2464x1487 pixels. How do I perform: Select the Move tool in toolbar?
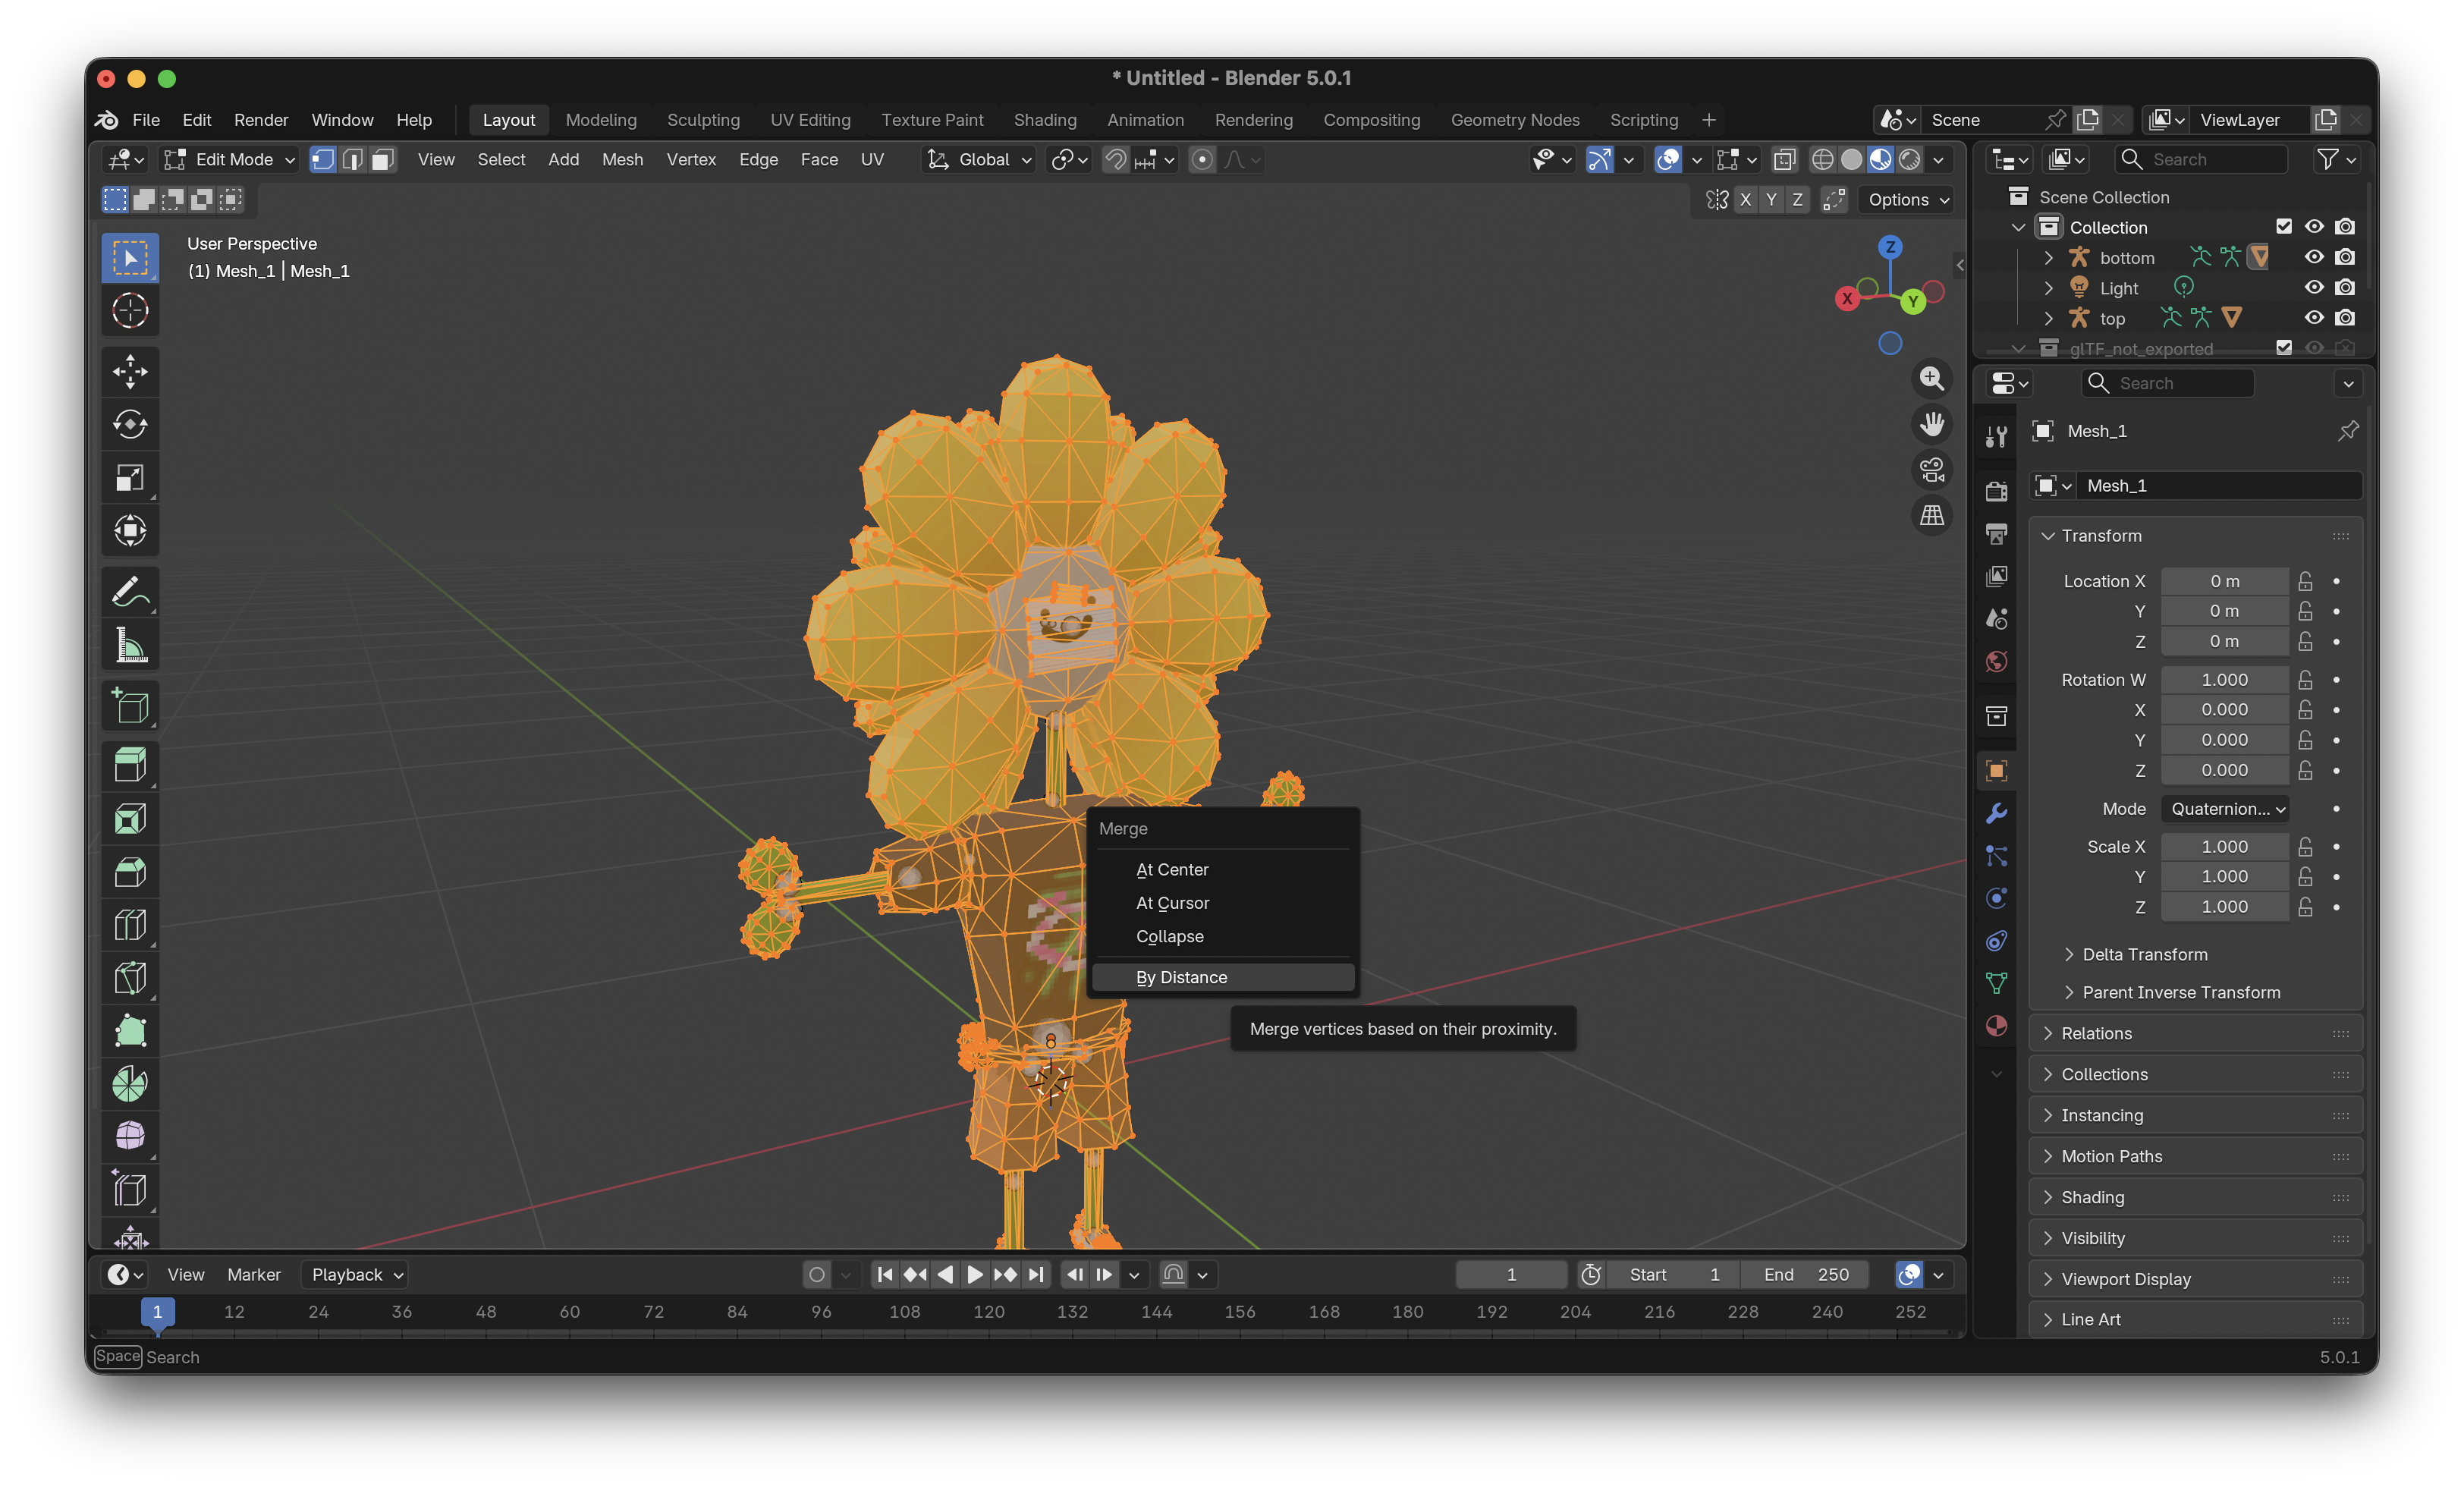click(x=130, y=371)
